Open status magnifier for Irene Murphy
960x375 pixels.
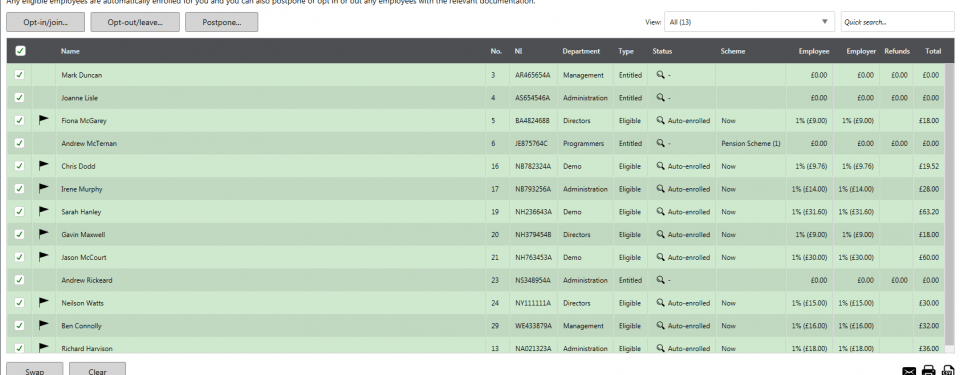coord(661,189)
